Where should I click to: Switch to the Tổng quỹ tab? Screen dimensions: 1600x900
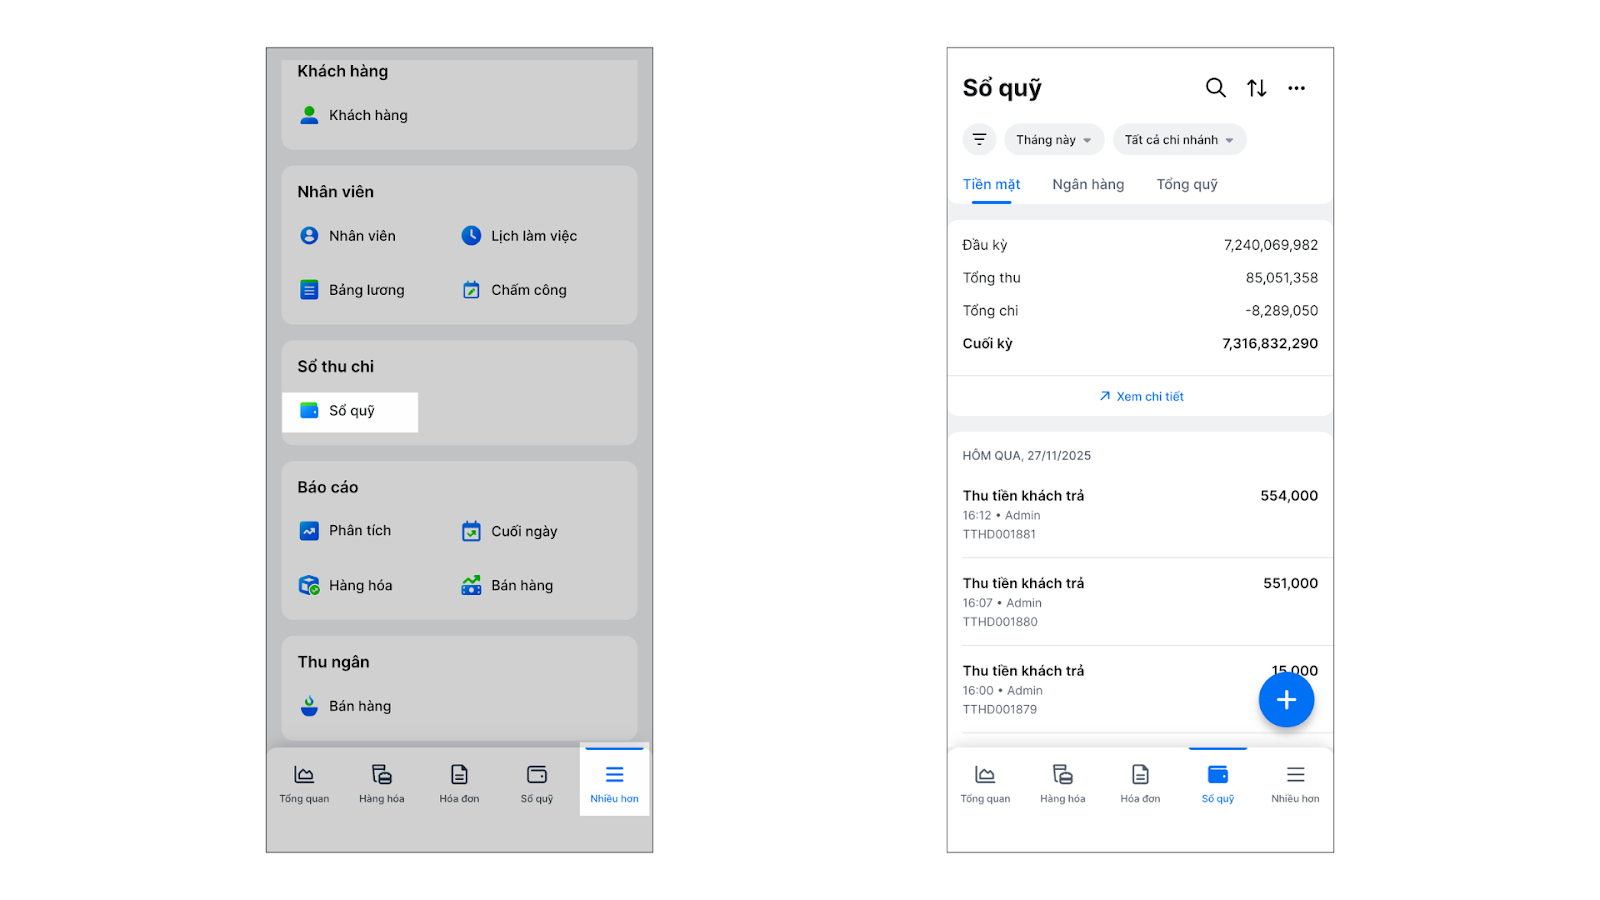(x=1187, y=185)
